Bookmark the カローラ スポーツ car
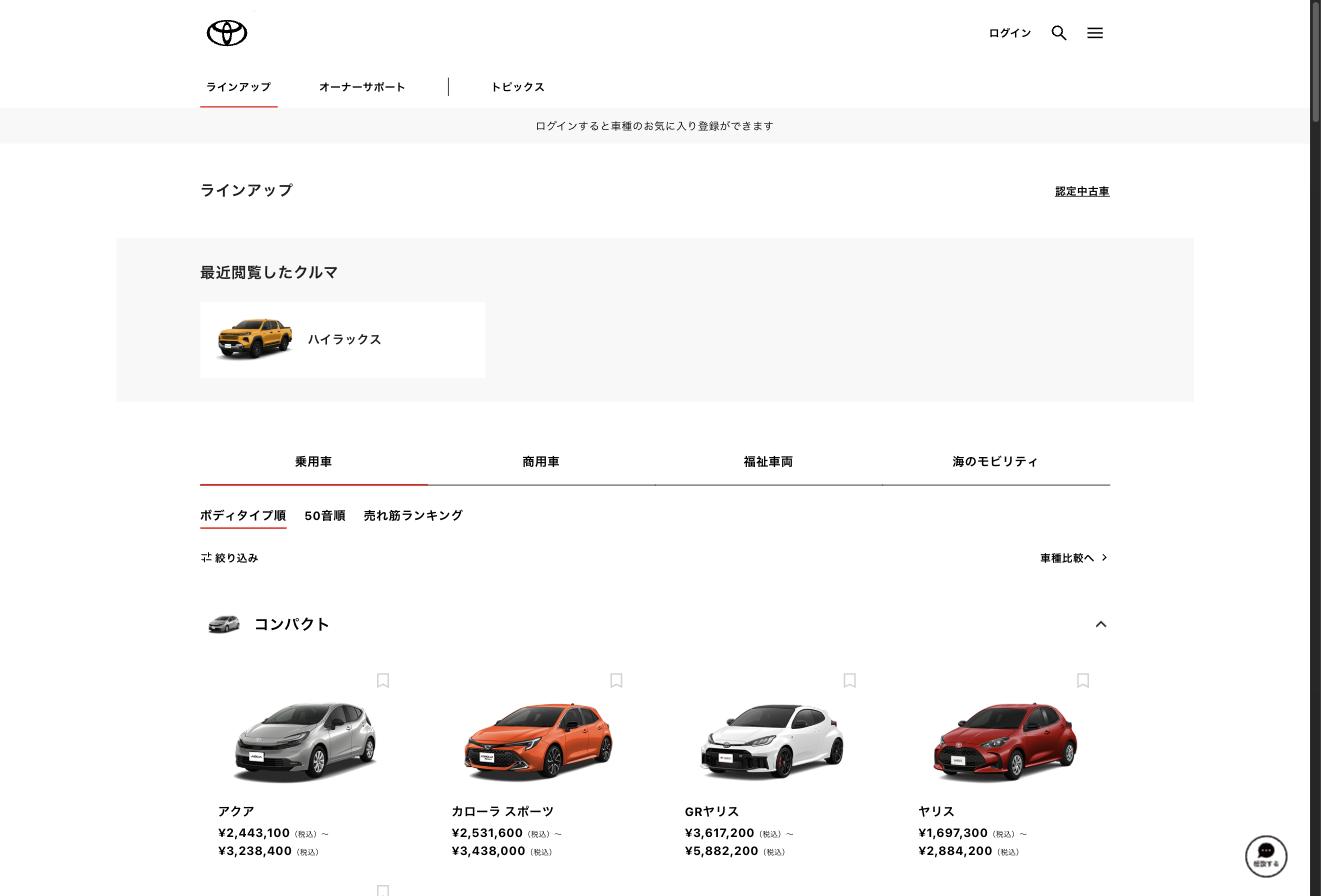Viewport: 1321px width, 896px height. (616, 680)
